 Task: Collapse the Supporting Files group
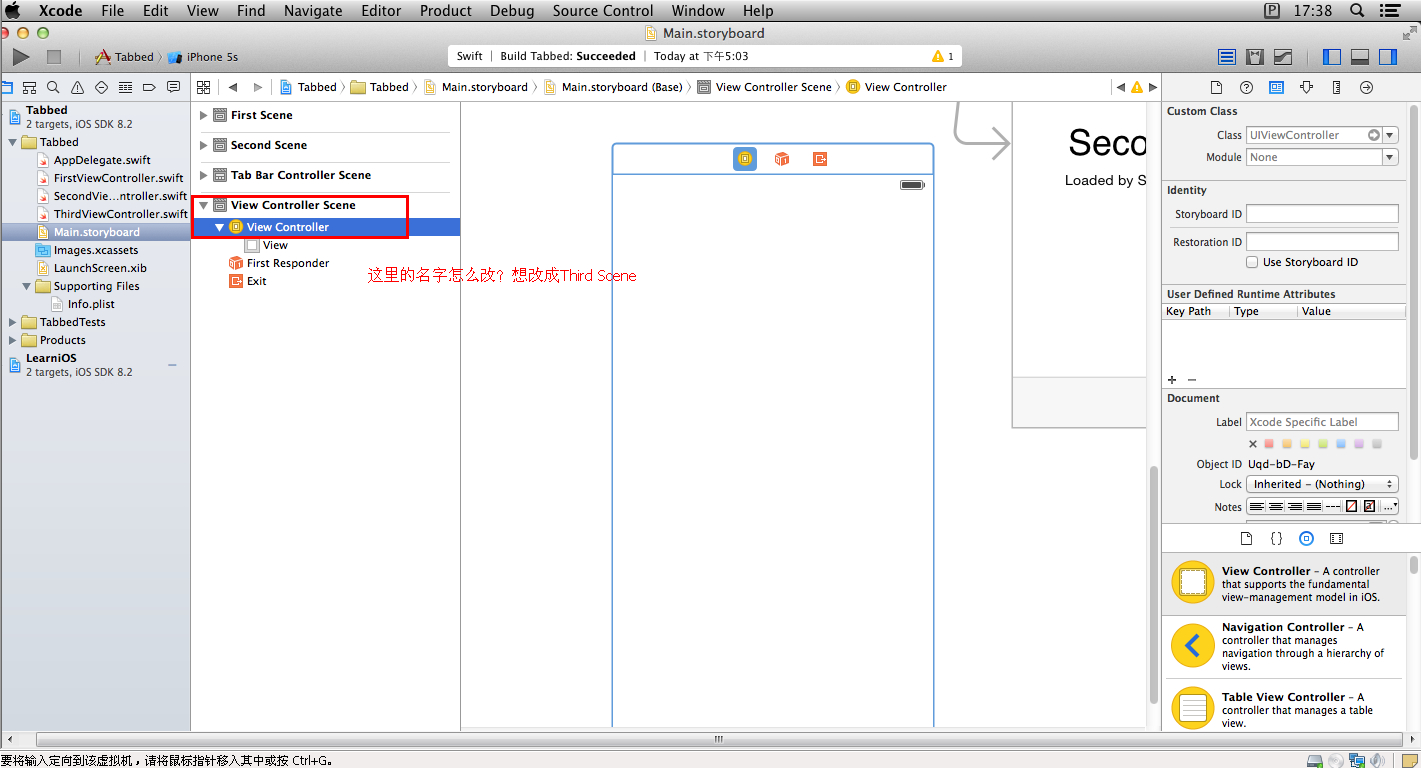click(x=28, y=286)
